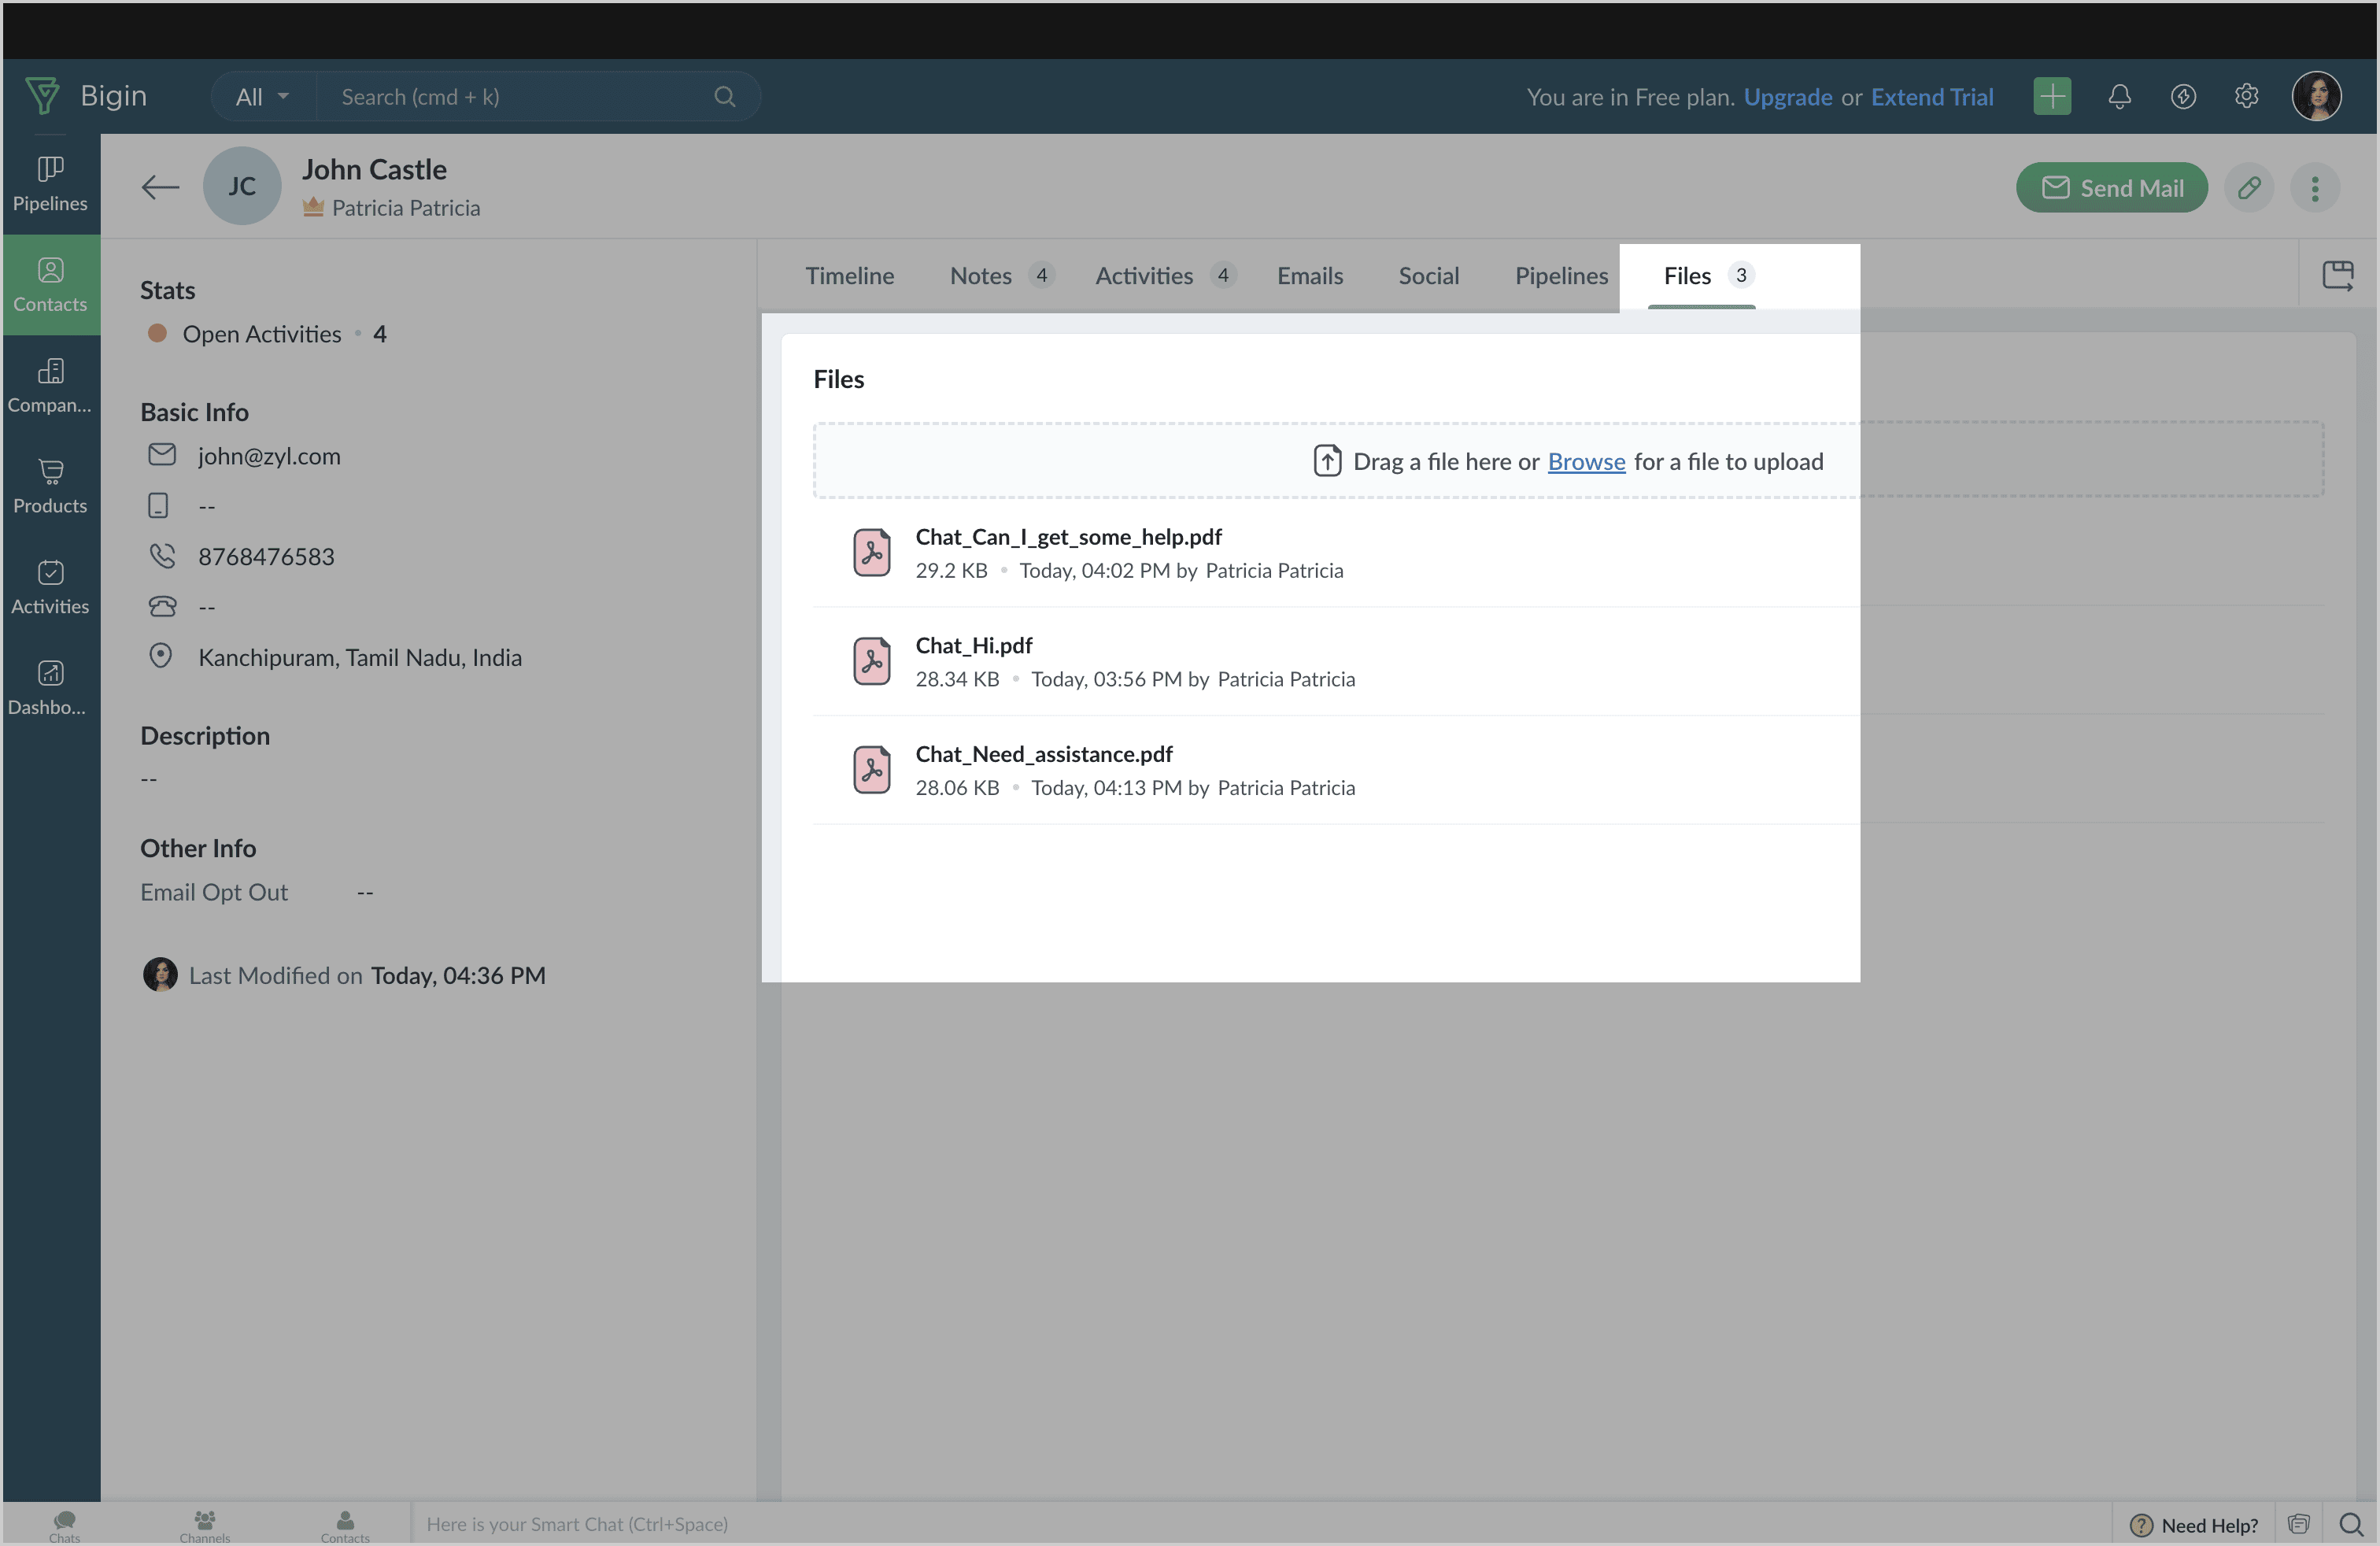Switch to the Timeline tab
This screenshot has height=1546, width=2380.
click(850, 275)
